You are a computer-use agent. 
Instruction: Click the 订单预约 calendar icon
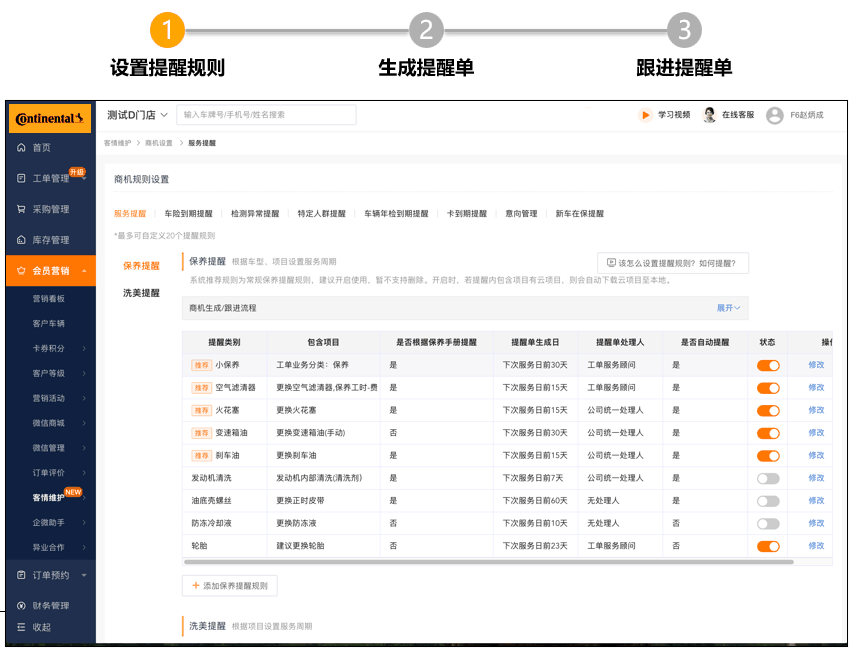click(21, 575)
